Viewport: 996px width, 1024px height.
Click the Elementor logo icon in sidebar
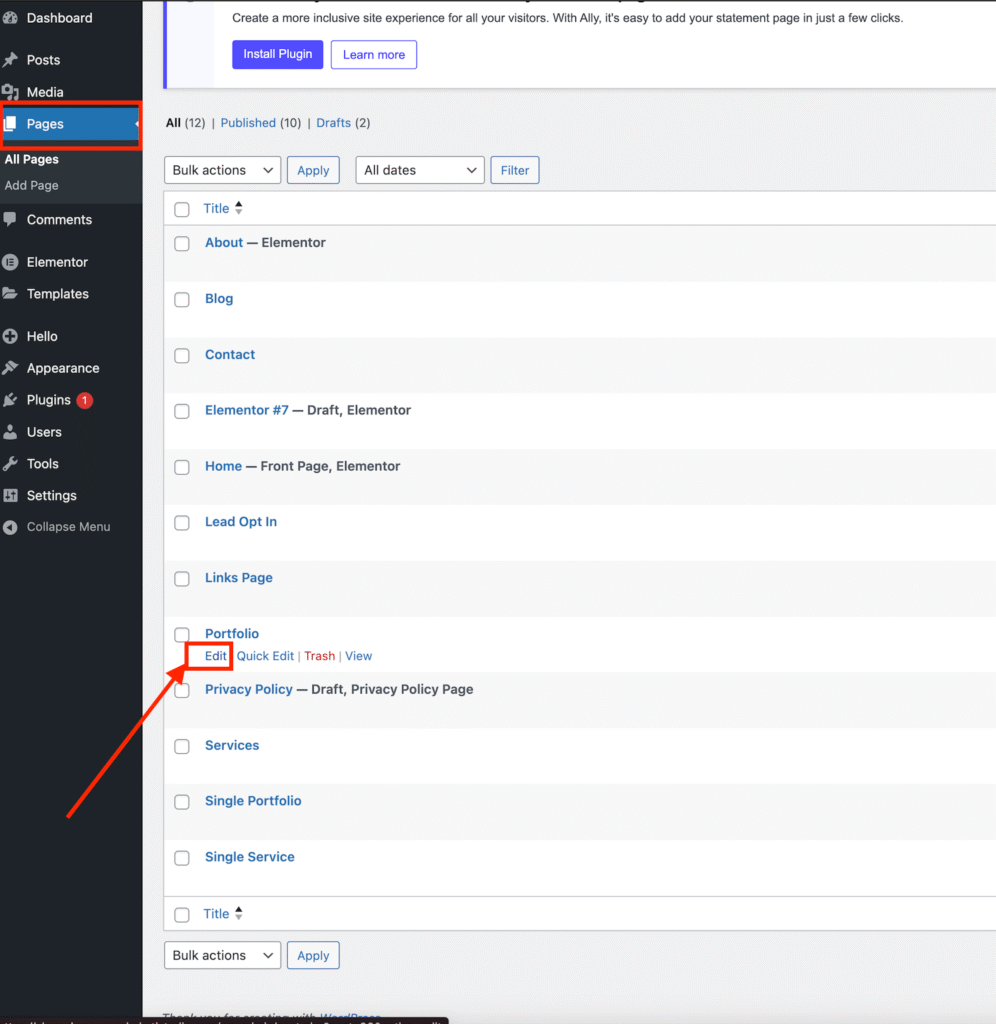(x=10, y=262)
